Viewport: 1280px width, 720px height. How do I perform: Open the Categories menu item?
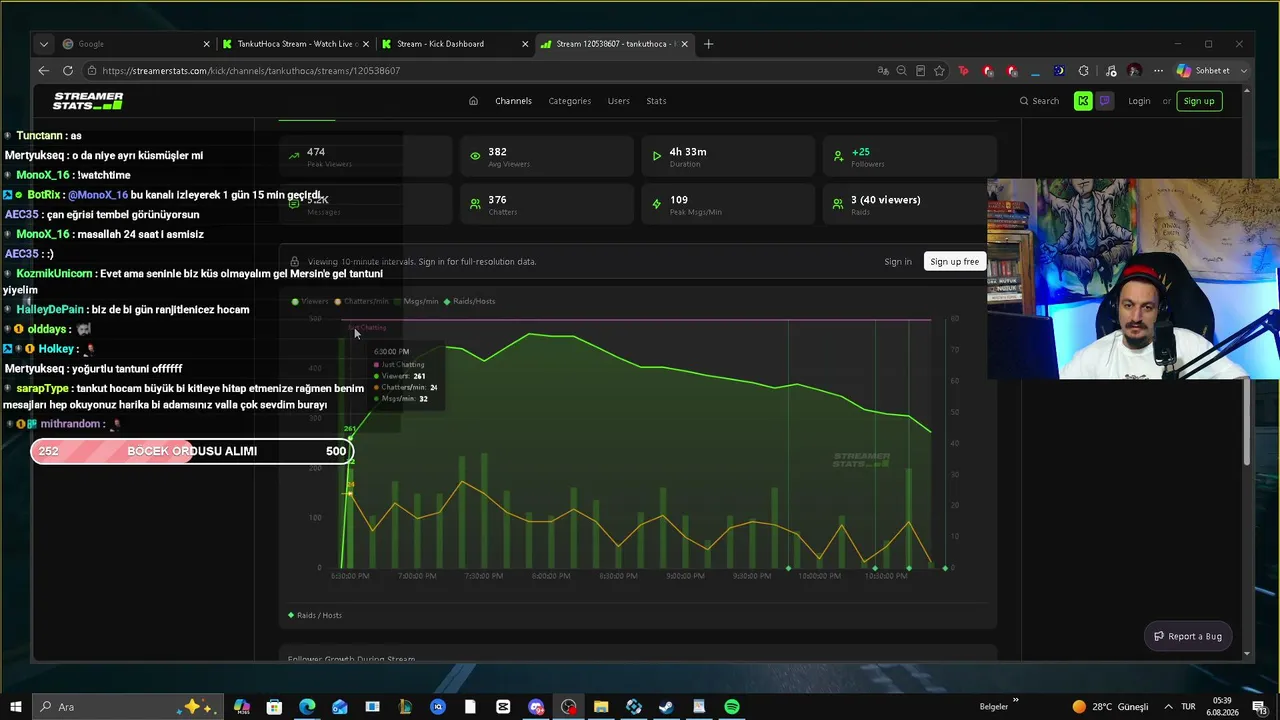[x=569, y=101]
